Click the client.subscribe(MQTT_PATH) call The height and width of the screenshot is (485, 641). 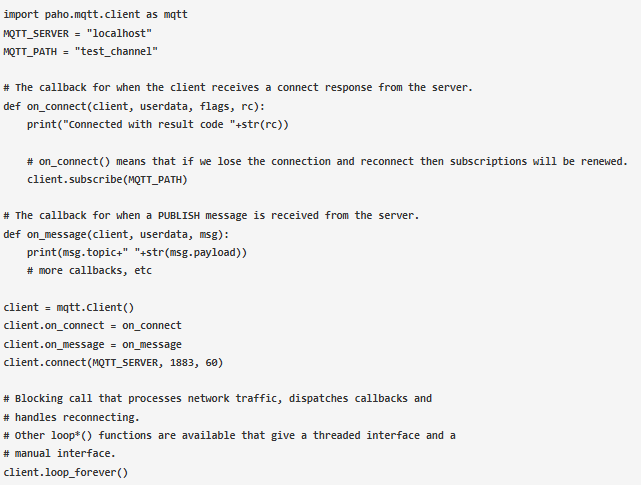pos(107,179)
